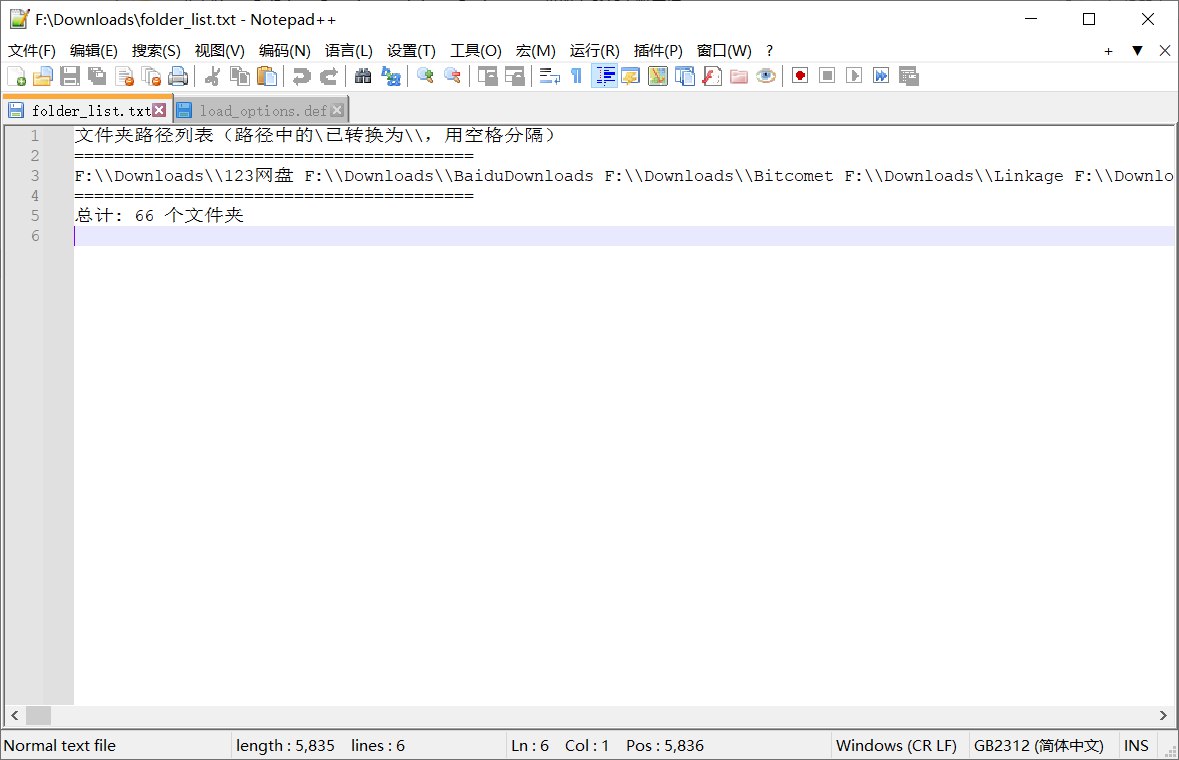Switch to the load_options.def tab
The height and width of the screenshot is (760, 1179).
[x=262, y=111]
